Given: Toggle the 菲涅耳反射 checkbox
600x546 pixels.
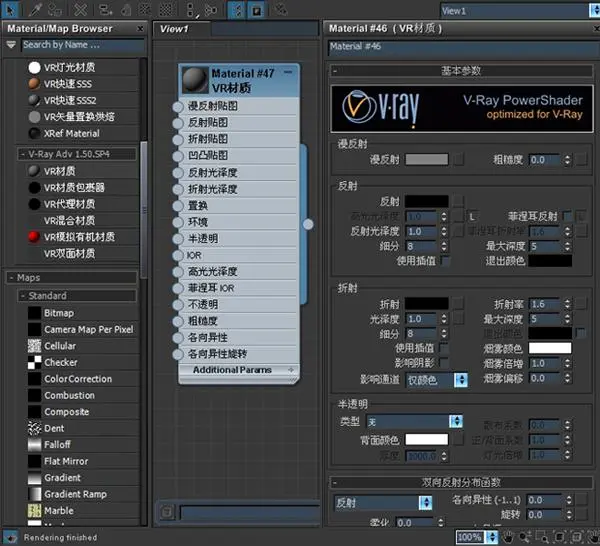Looking at the screenshot, I should coord(567,217).
